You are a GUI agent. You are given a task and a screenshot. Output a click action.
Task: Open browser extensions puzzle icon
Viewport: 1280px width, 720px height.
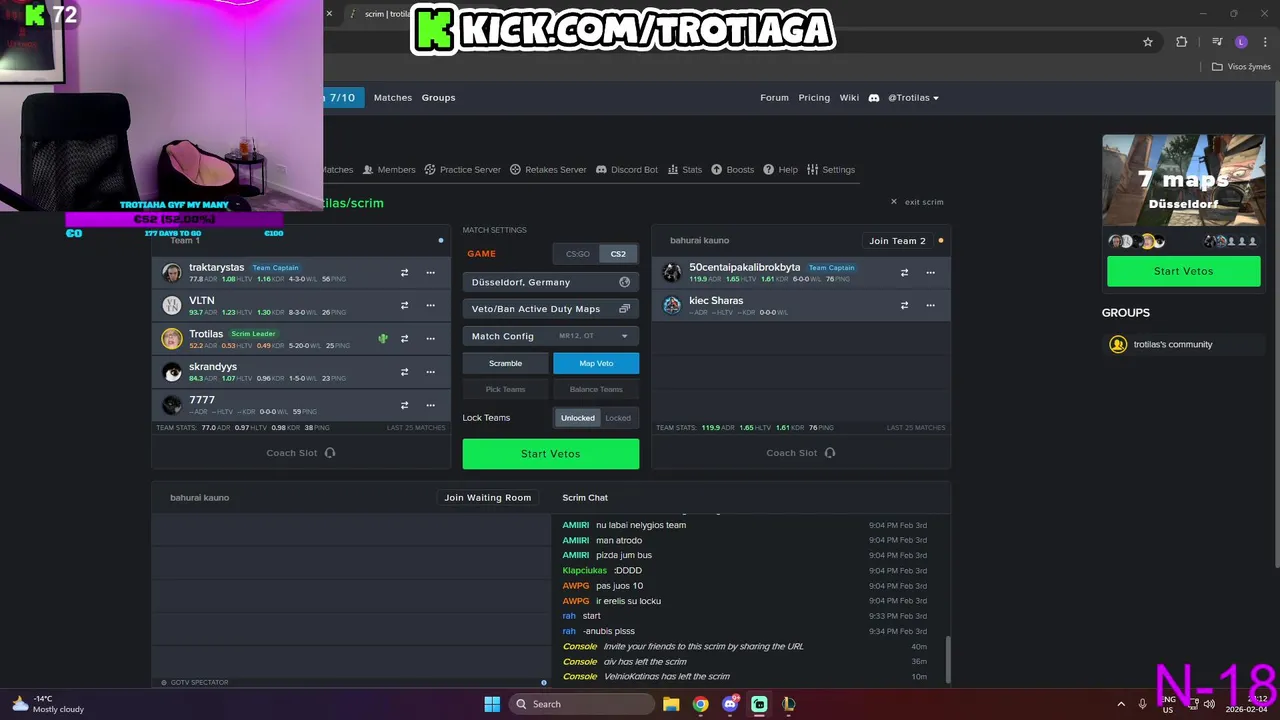point(1181,42)
